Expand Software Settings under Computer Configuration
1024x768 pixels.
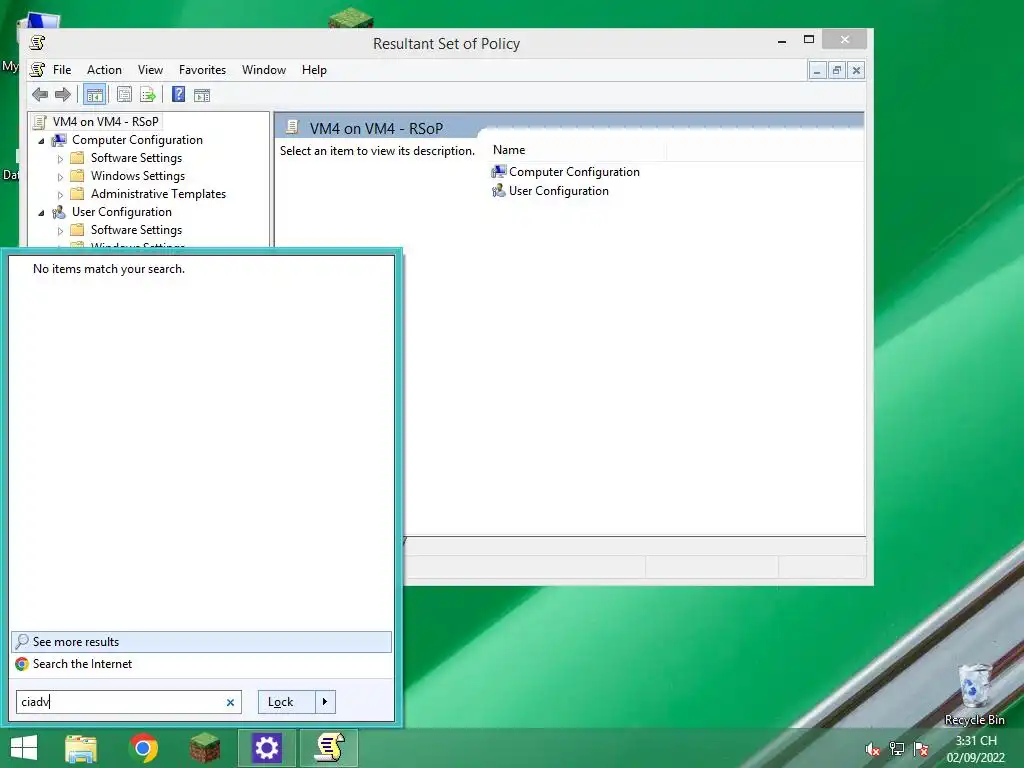(x=60, y=159)
